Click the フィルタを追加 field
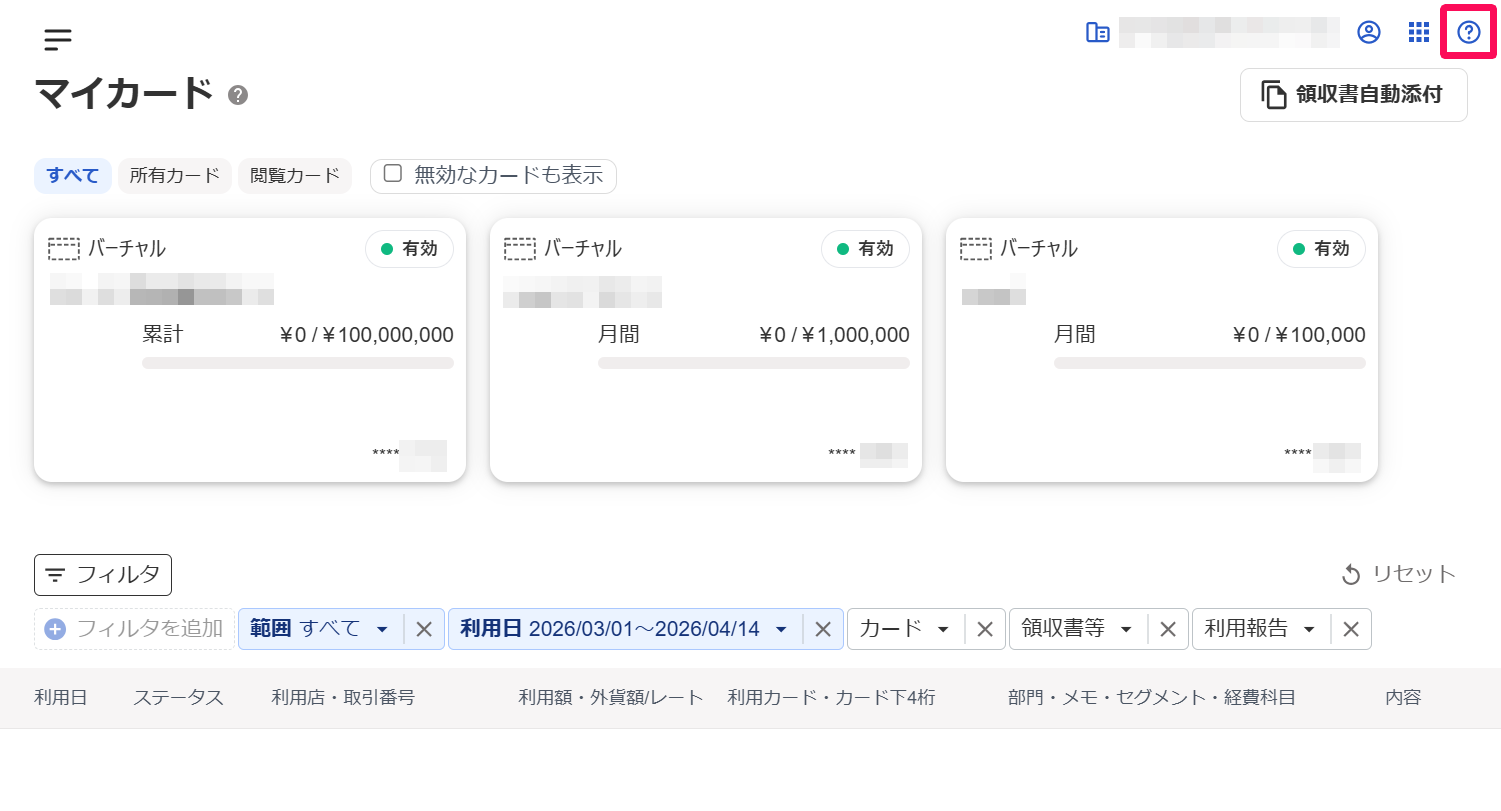1501x811 pixels. pos(134,629)
